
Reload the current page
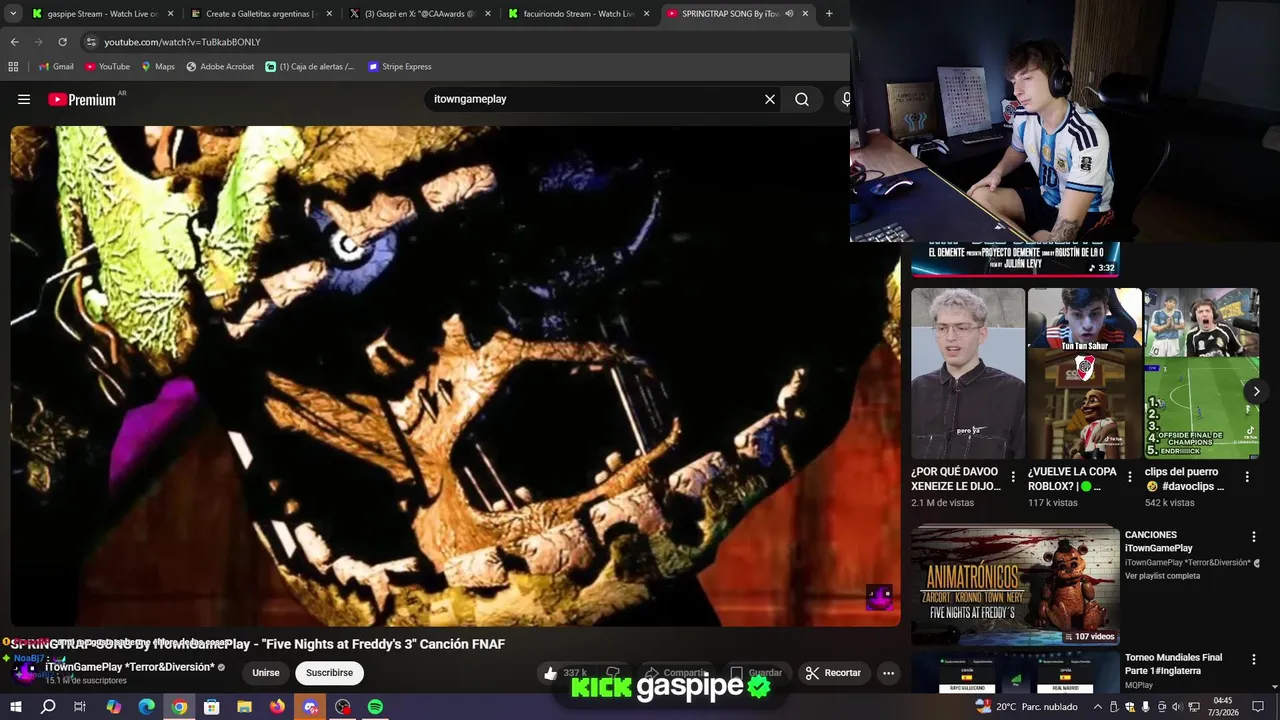pos(62,42)
